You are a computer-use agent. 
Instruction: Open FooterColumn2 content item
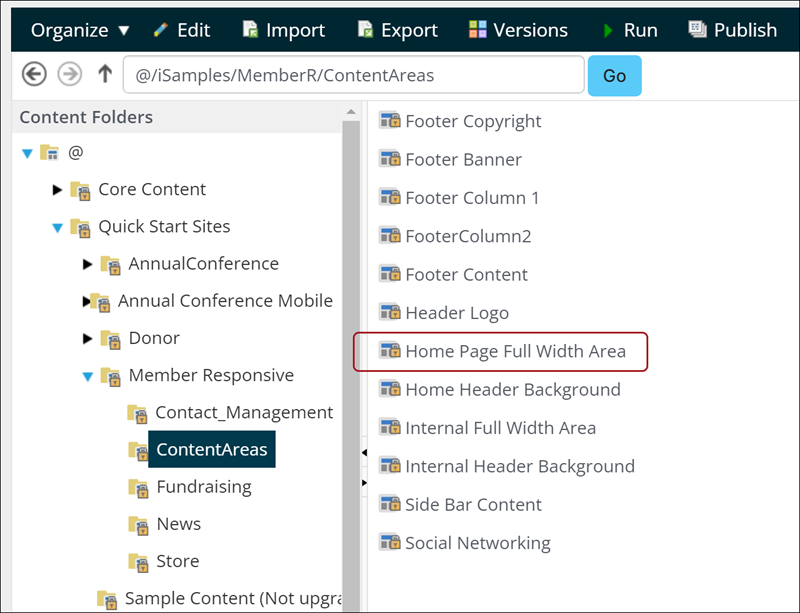click(x=468, y=236)
